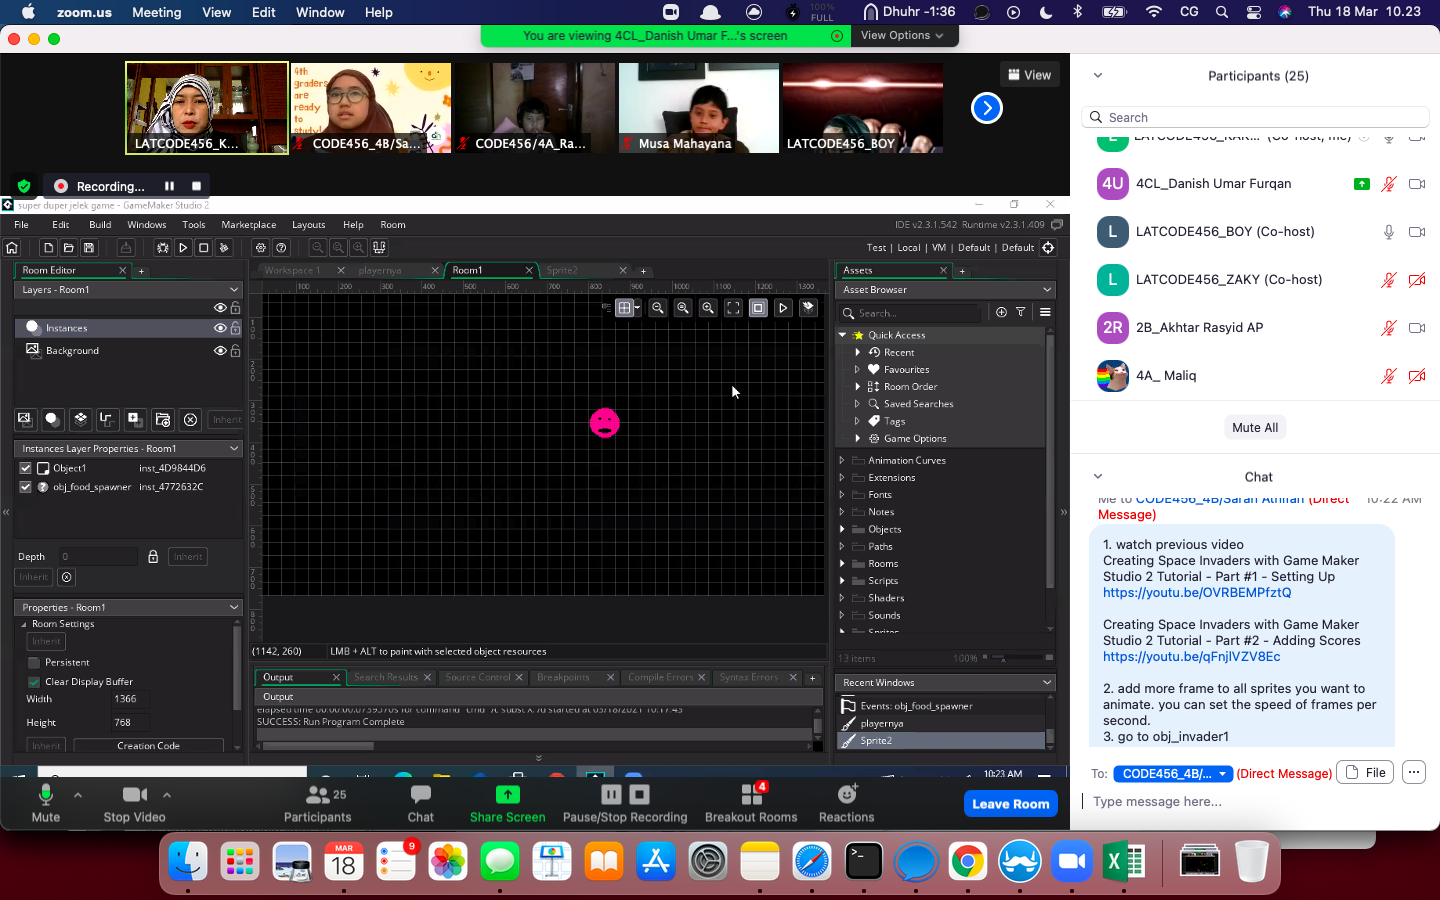This screenshot has height=900, width=1440.
Task: Toggle the Clear Display Buffer checkbox
Action: point(34,682)
